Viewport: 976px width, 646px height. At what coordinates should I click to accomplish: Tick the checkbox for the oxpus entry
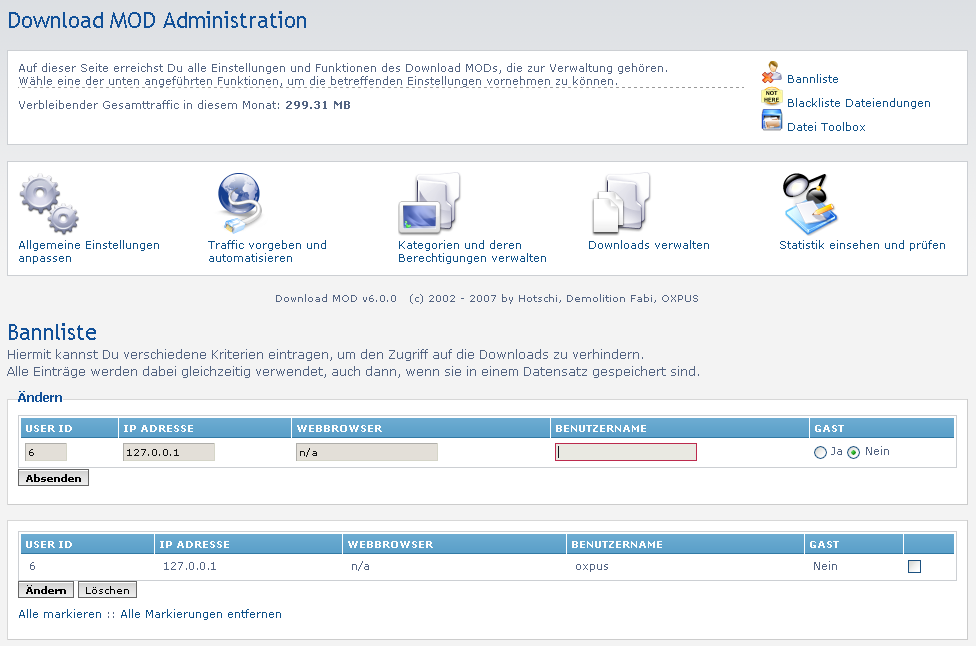pyautogui.click(x=914, y=567)
